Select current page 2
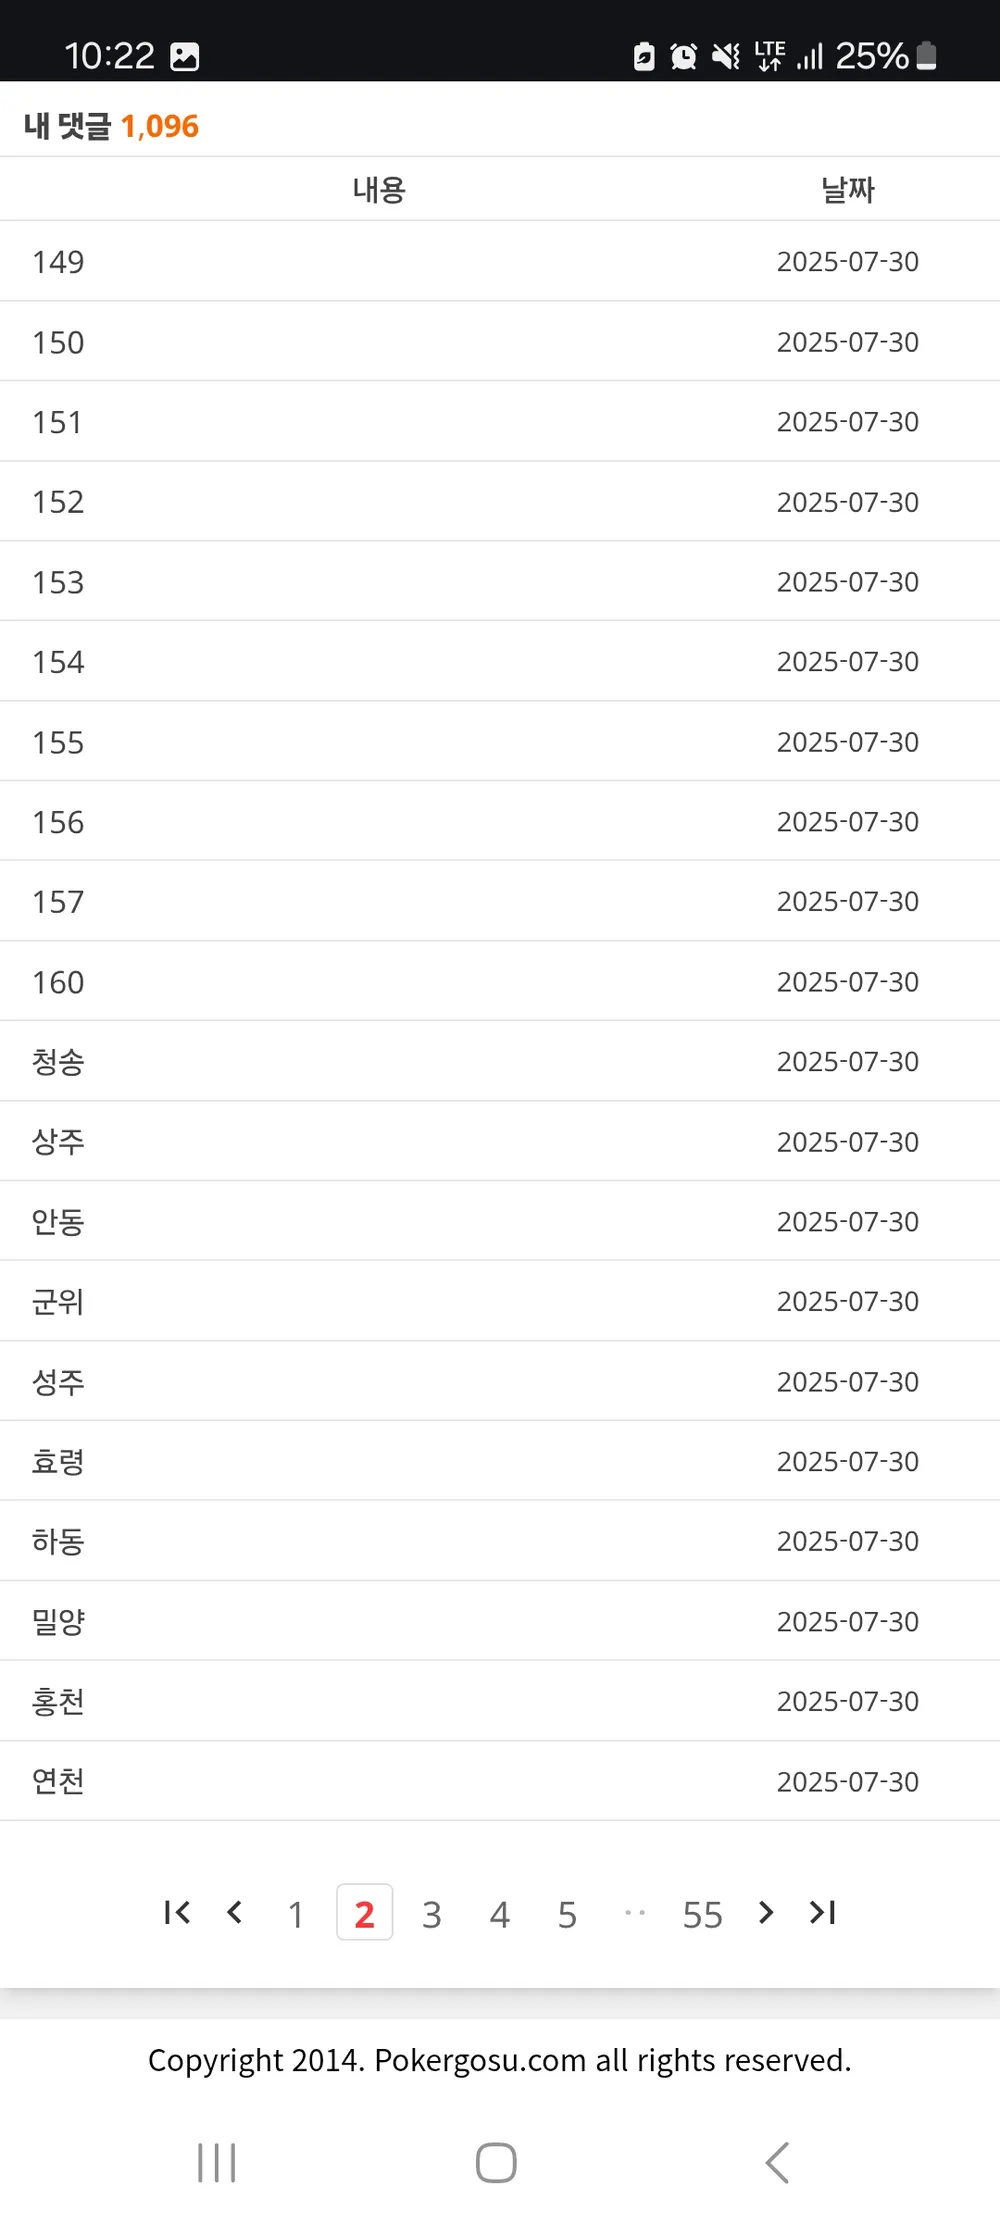This screenshot has height=2222, width=1000. point(364,1912)
